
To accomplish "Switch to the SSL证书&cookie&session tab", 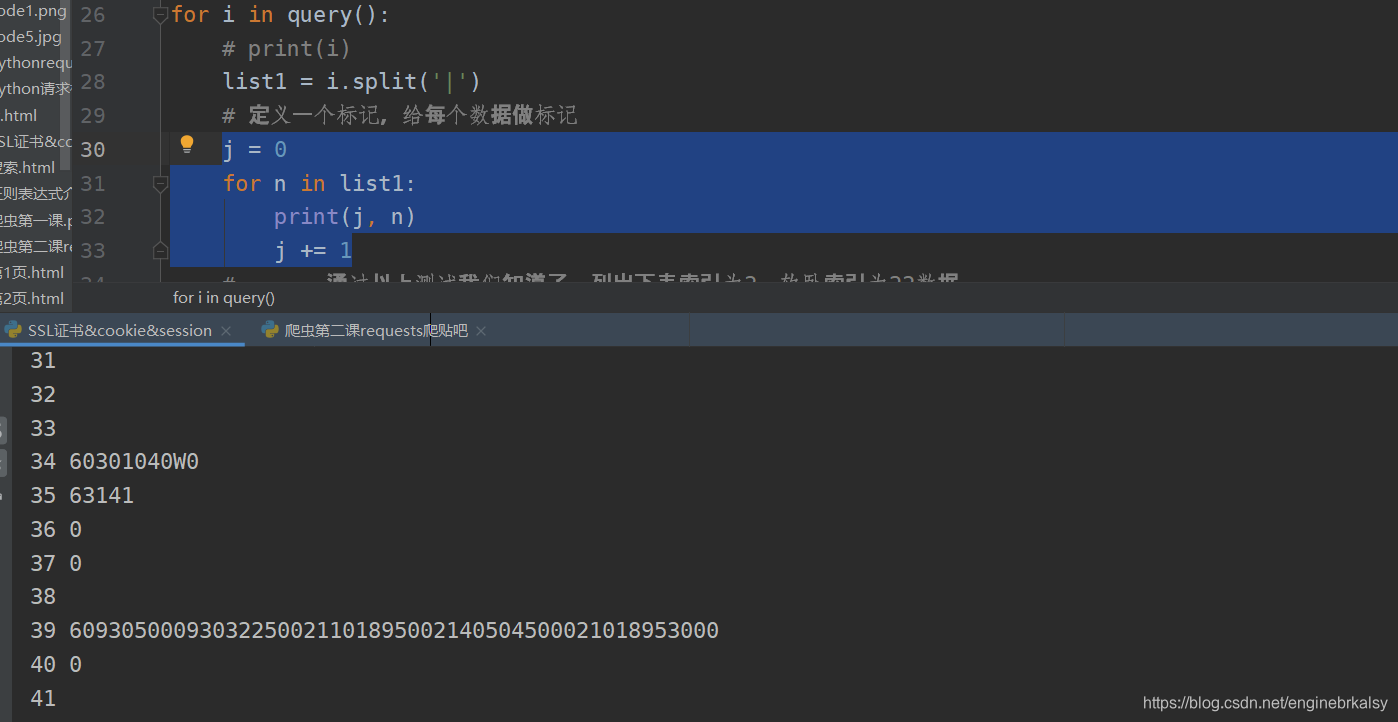I will [120, 330].
